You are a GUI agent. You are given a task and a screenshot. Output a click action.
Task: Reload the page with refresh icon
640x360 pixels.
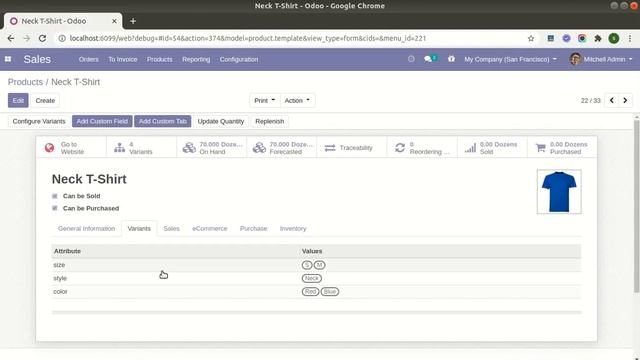(x=42, y=38)
